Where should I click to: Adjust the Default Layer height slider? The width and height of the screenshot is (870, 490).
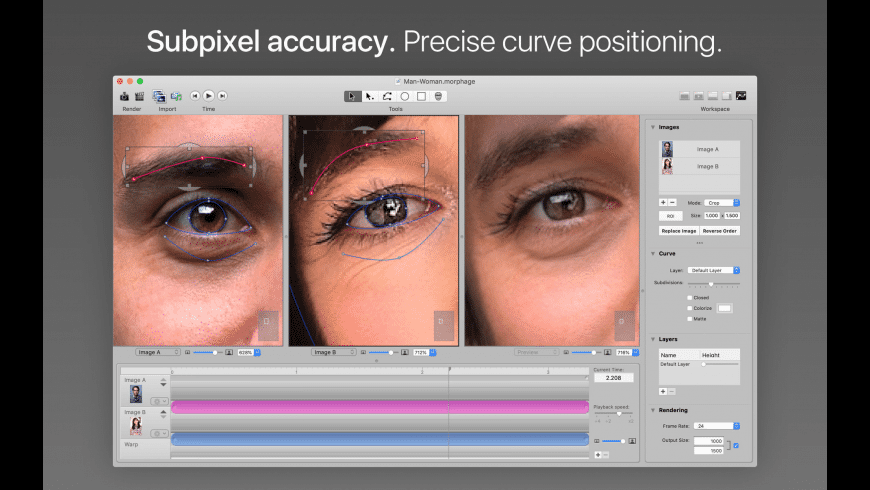click(720, 365)
